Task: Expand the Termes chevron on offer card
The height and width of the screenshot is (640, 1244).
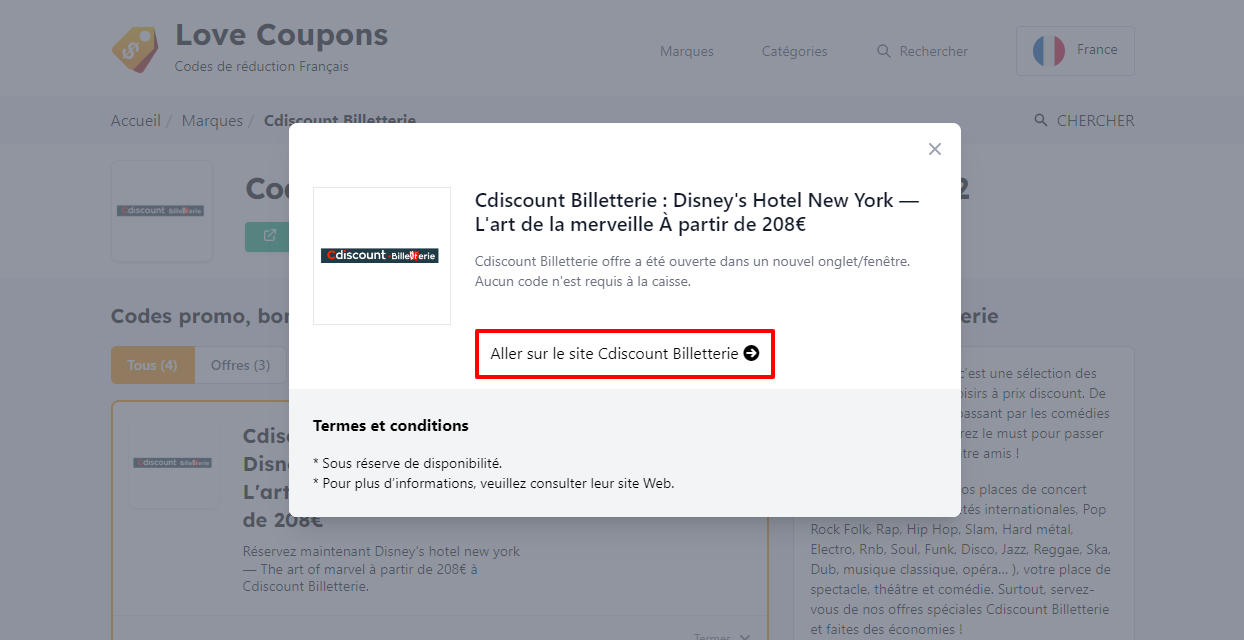Action: click(744, 637)
